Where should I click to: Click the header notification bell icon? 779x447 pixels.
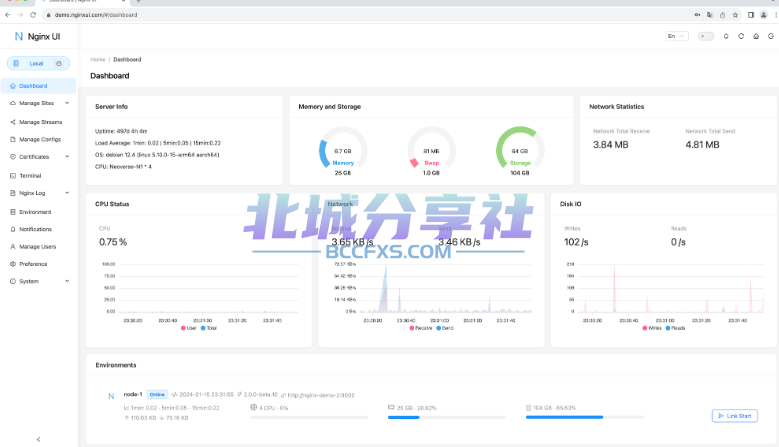pos(726,36)
